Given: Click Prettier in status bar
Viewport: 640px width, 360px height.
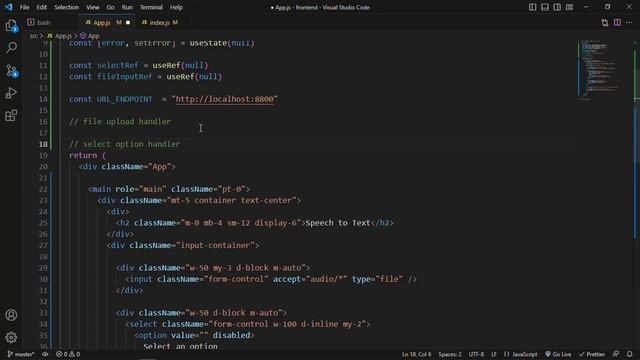Looking at the screenshot, I should (592, 354).
